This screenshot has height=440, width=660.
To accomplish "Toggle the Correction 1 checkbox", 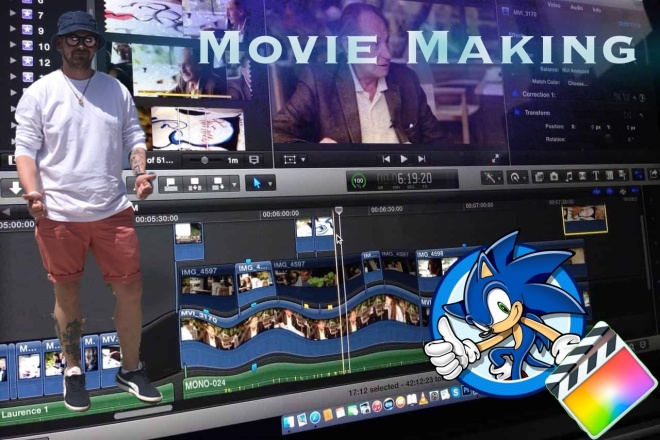I will [515, 94].
